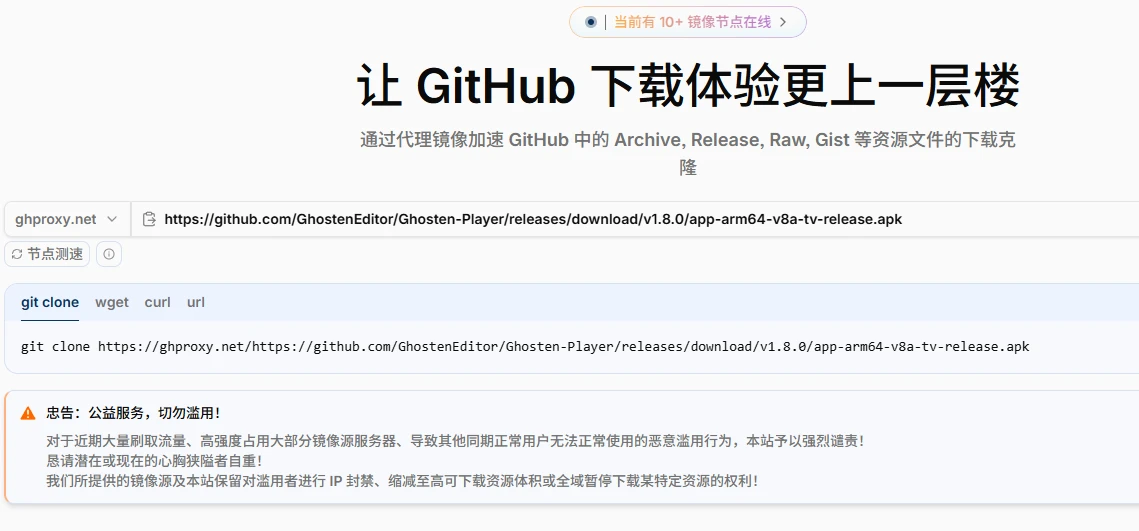This screenshot has height=531, width=1139.
Task: Click the 忠告:公益服务,切勿滥用 warning title
Action: click(x=133, y=413)
